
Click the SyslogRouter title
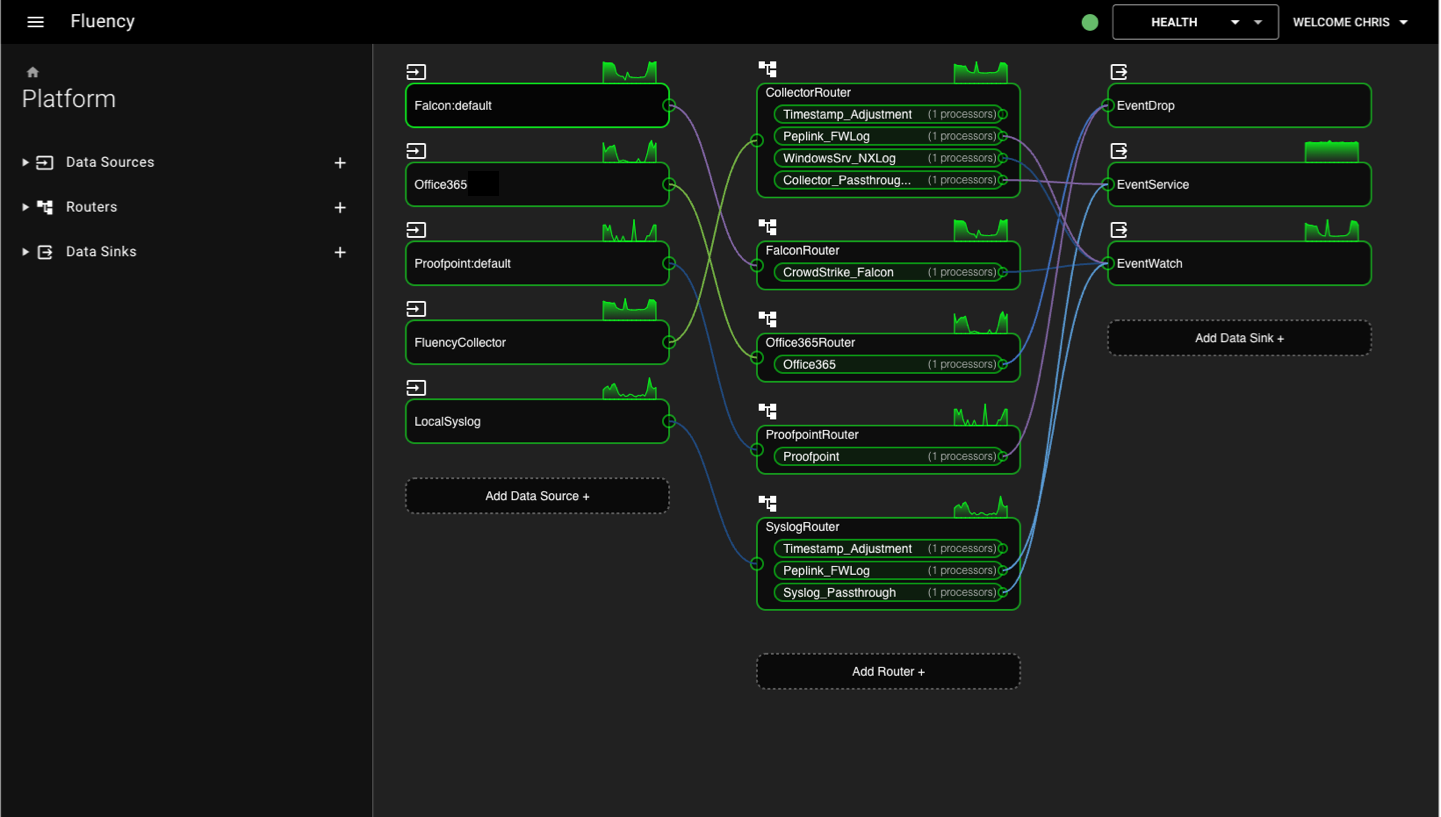tap(802, 527)
